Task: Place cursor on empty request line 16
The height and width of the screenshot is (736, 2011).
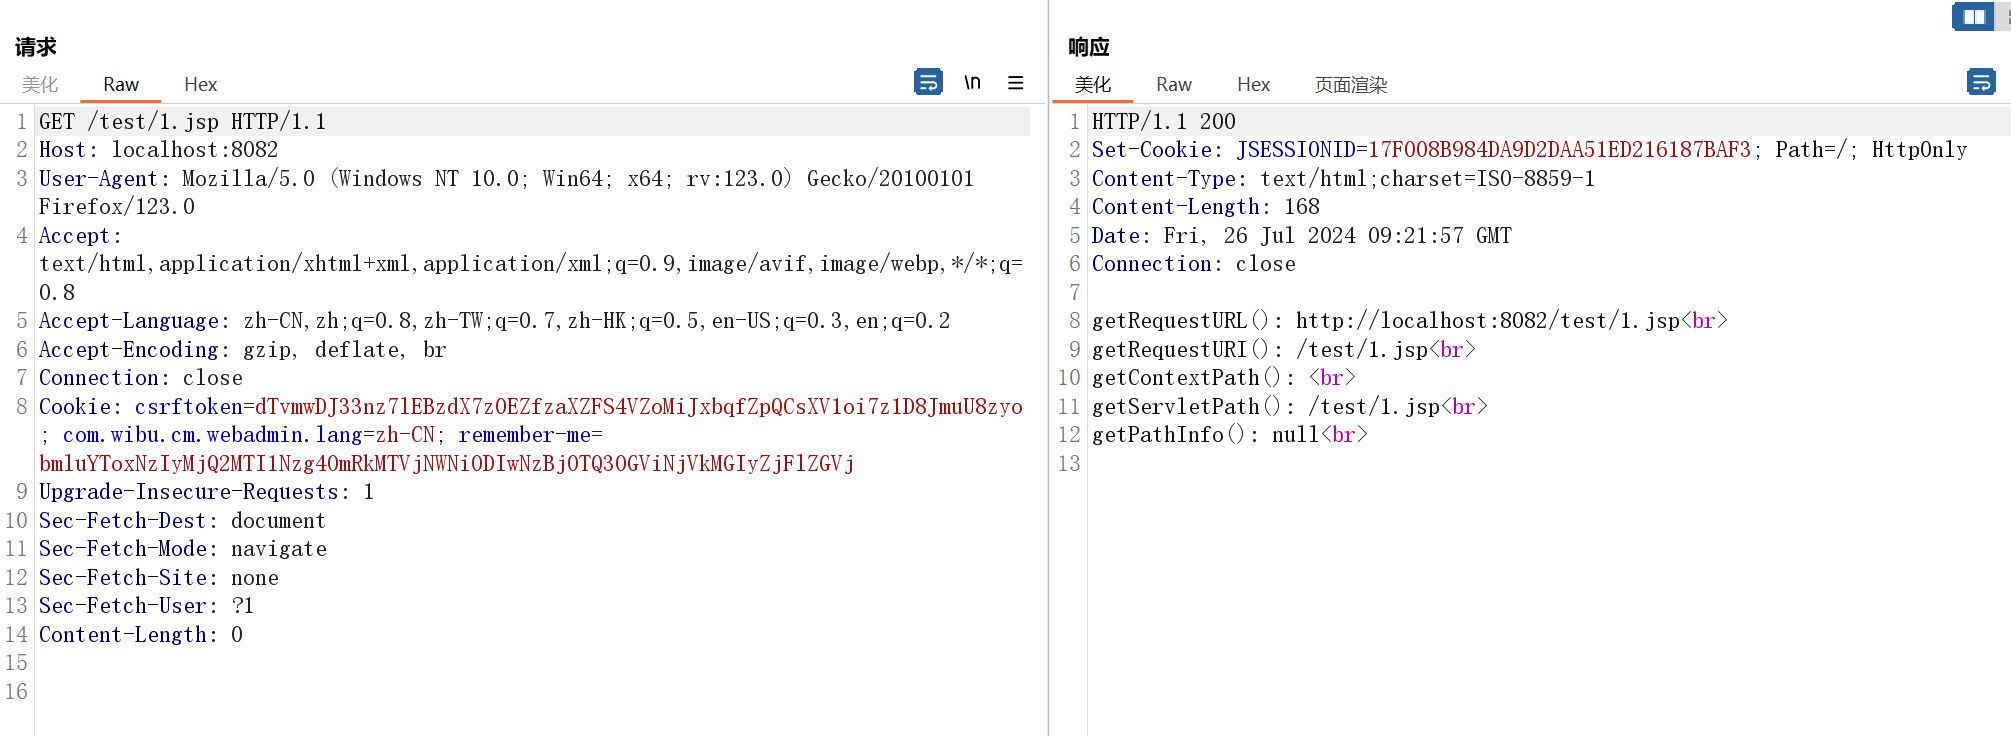Action: (530, 692)
